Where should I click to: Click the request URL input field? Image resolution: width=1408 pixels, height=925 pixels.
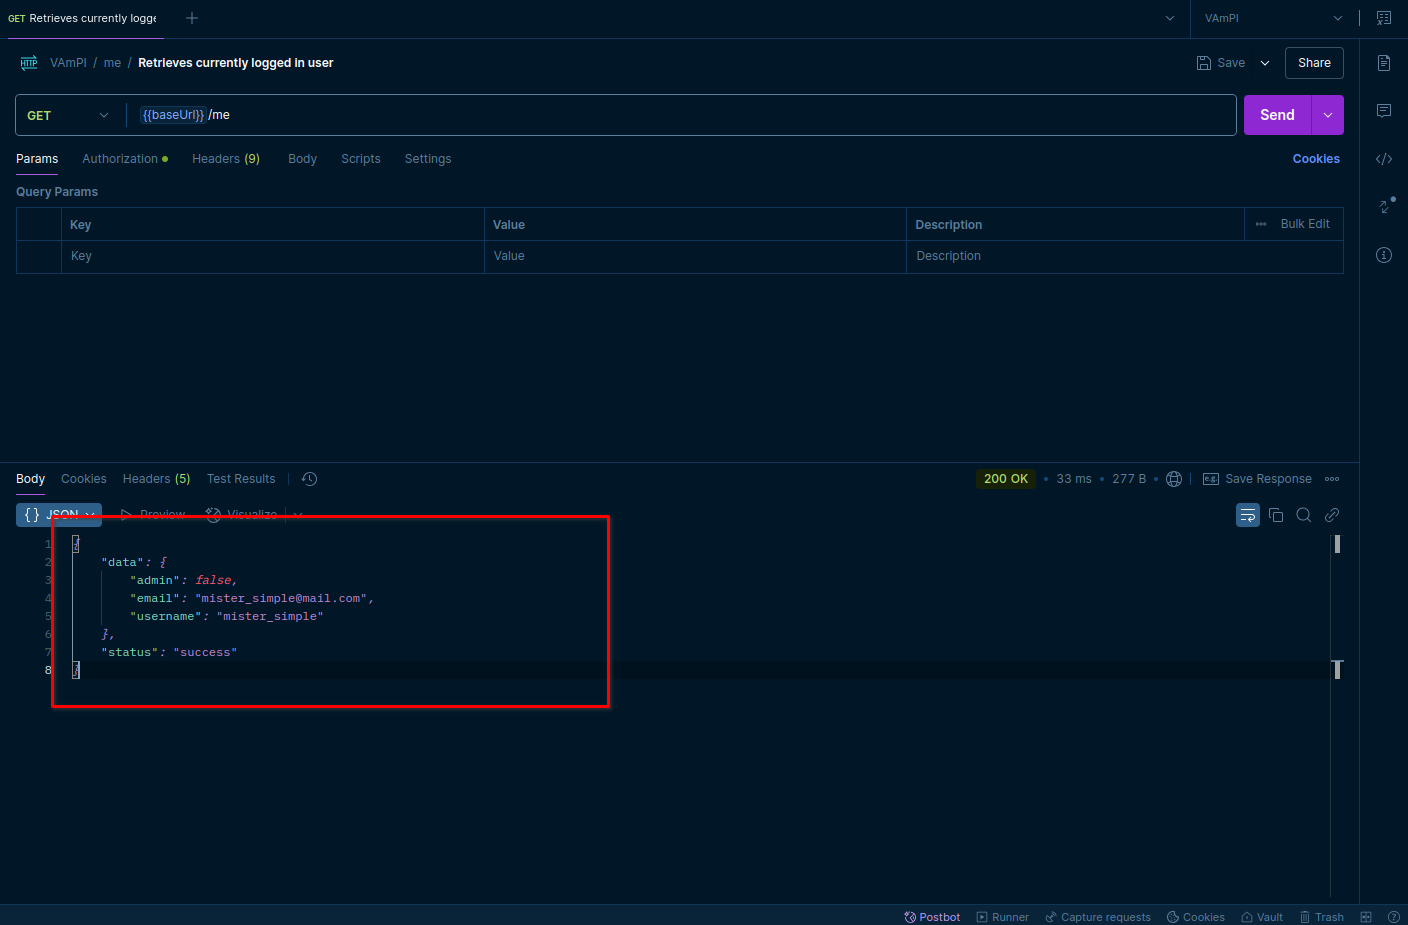[x=680, y=115]
